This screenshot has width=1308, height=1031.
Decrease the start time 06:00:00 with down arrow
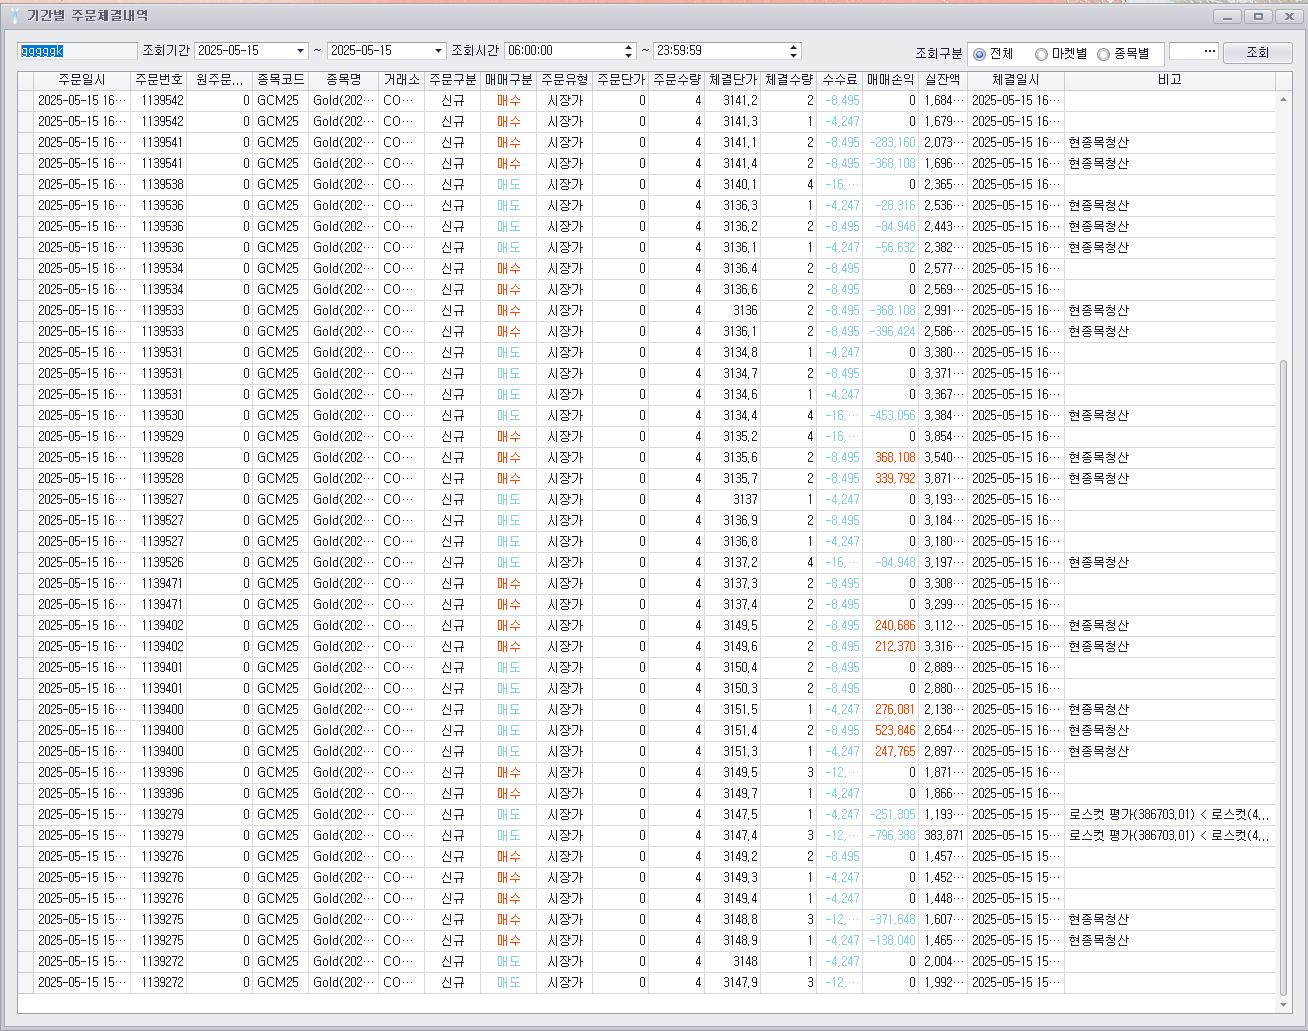click(x=628, y=55)
